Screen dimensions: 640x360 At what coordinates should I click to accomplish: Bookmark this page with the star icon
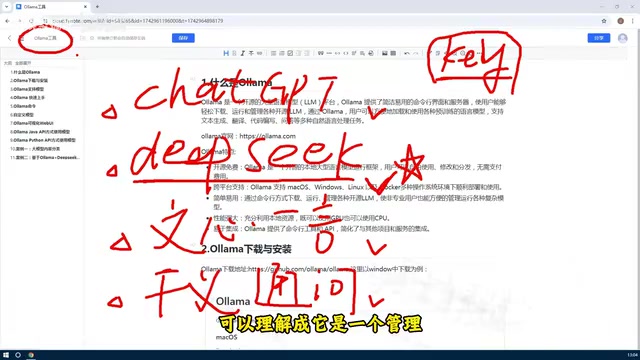(604, 21)
